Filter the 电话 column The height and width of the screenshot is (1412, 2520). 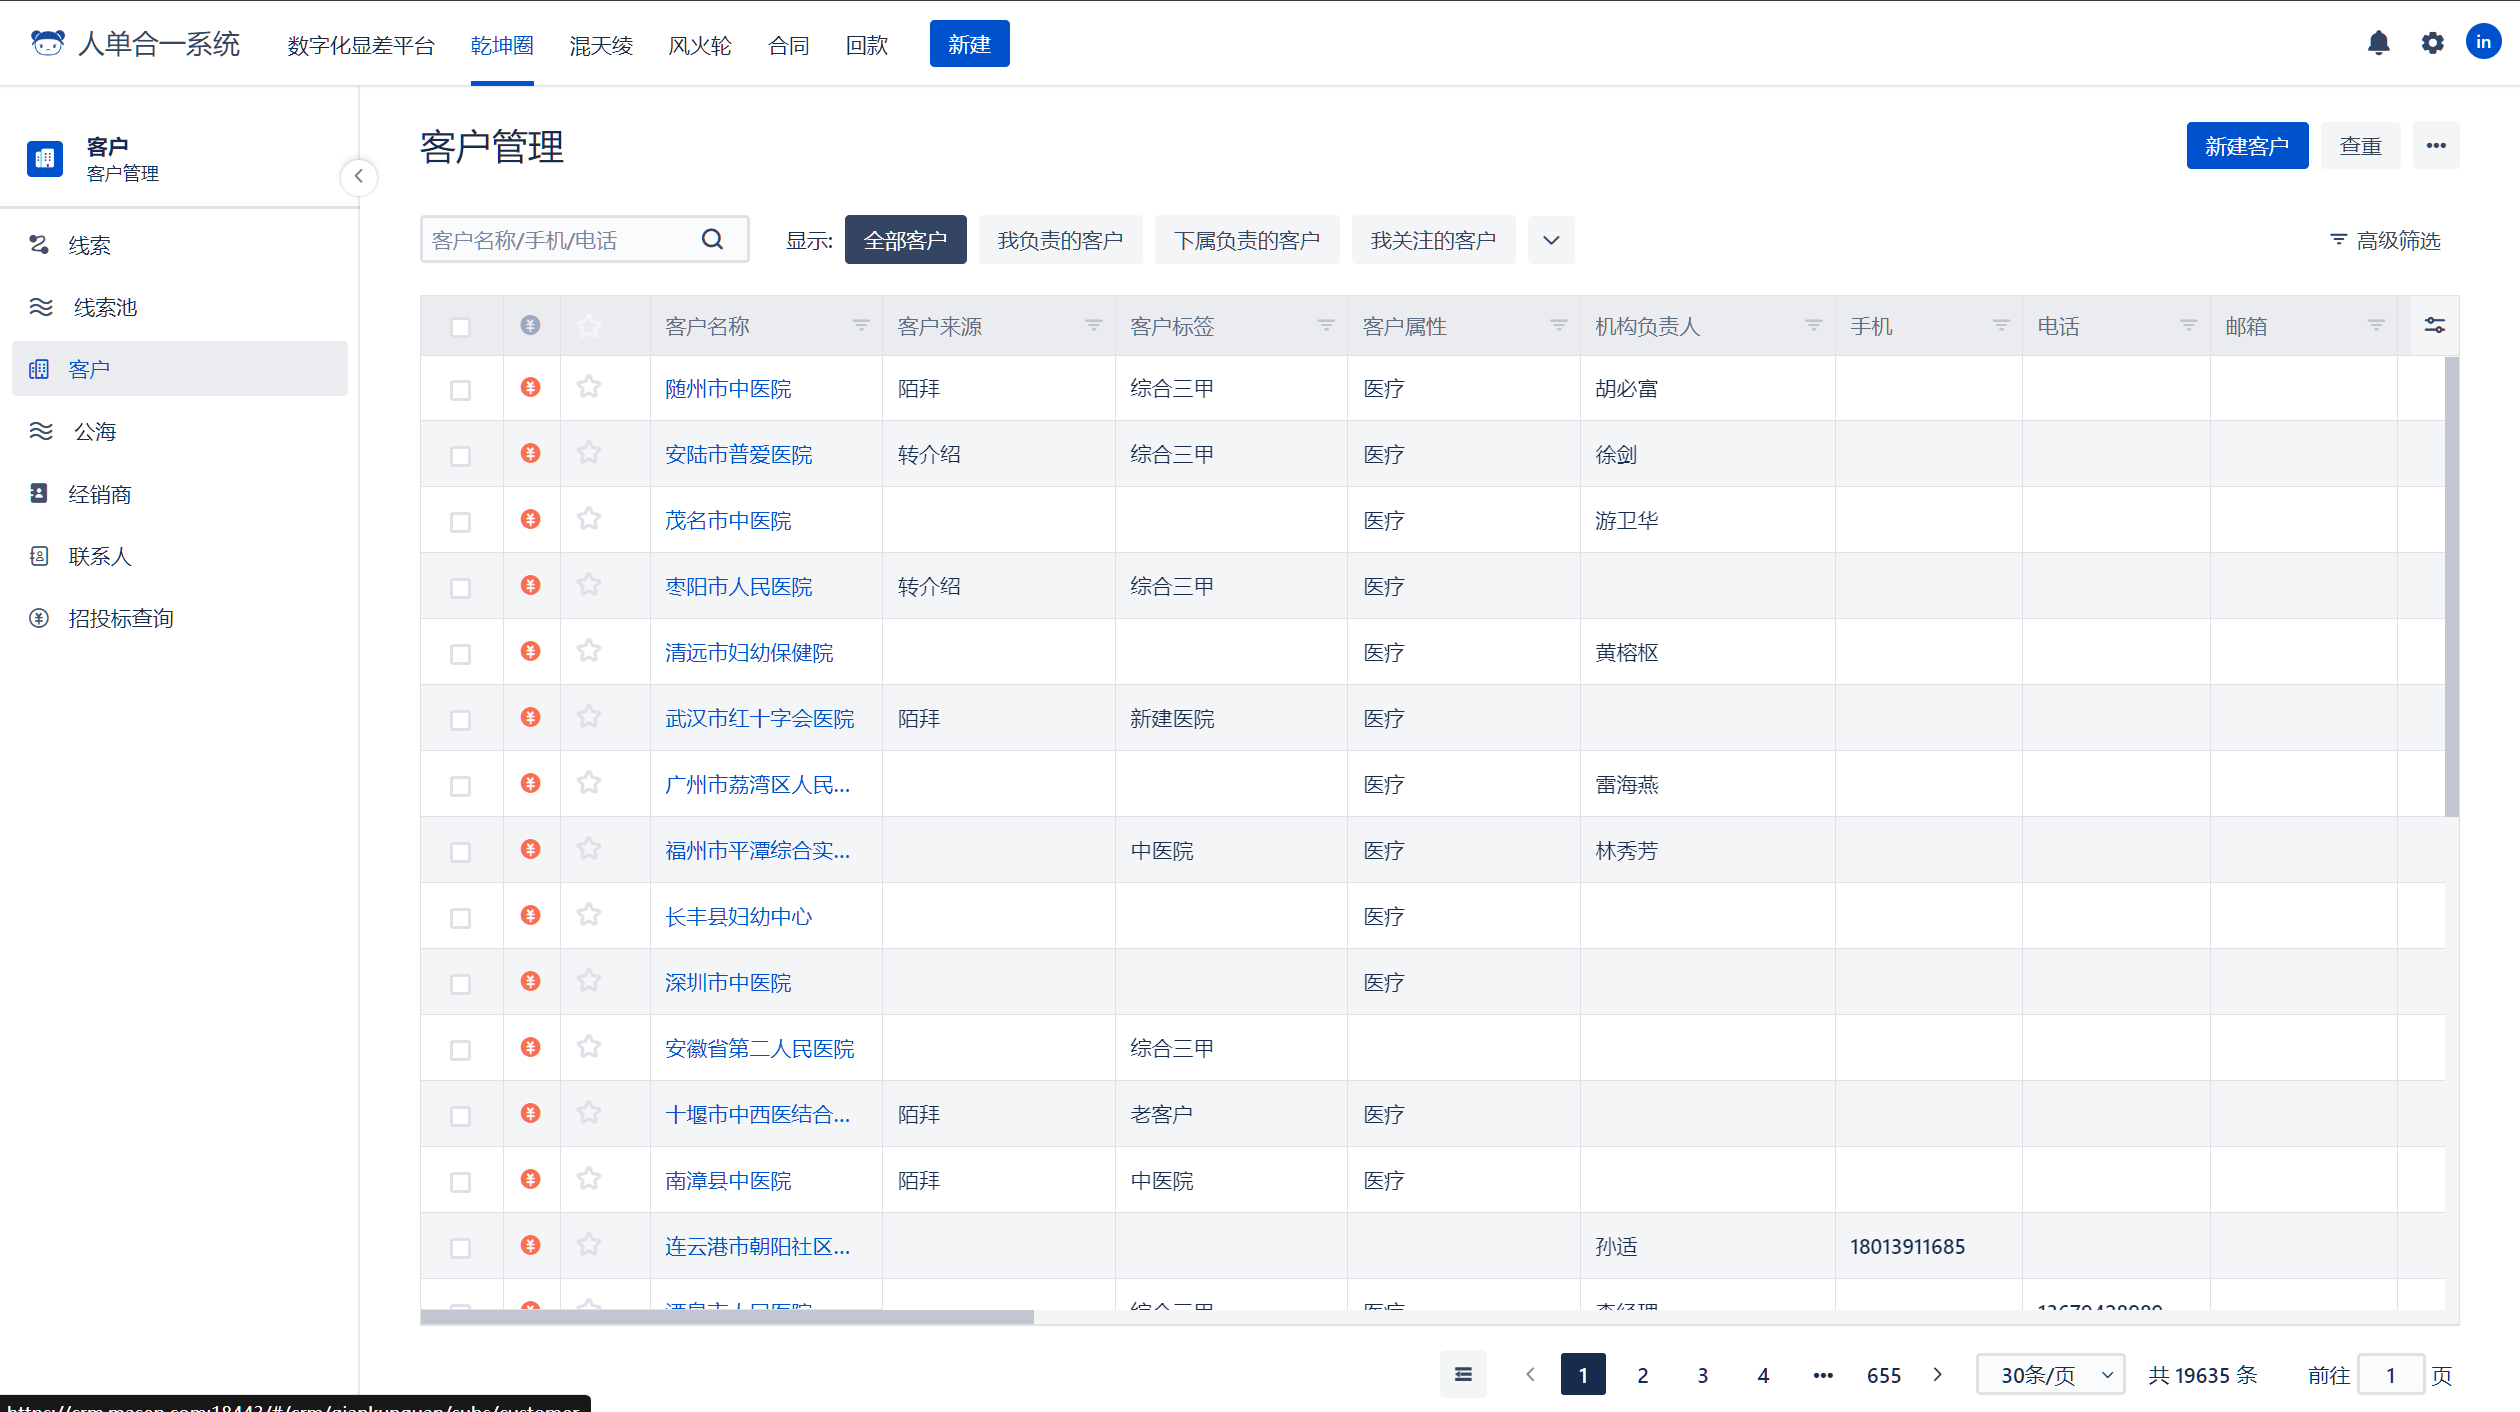tap(2189, 325)
